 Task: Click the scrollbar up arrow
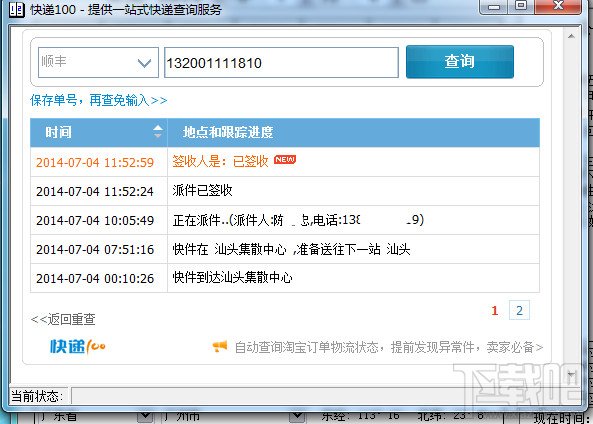coord(571,36)
